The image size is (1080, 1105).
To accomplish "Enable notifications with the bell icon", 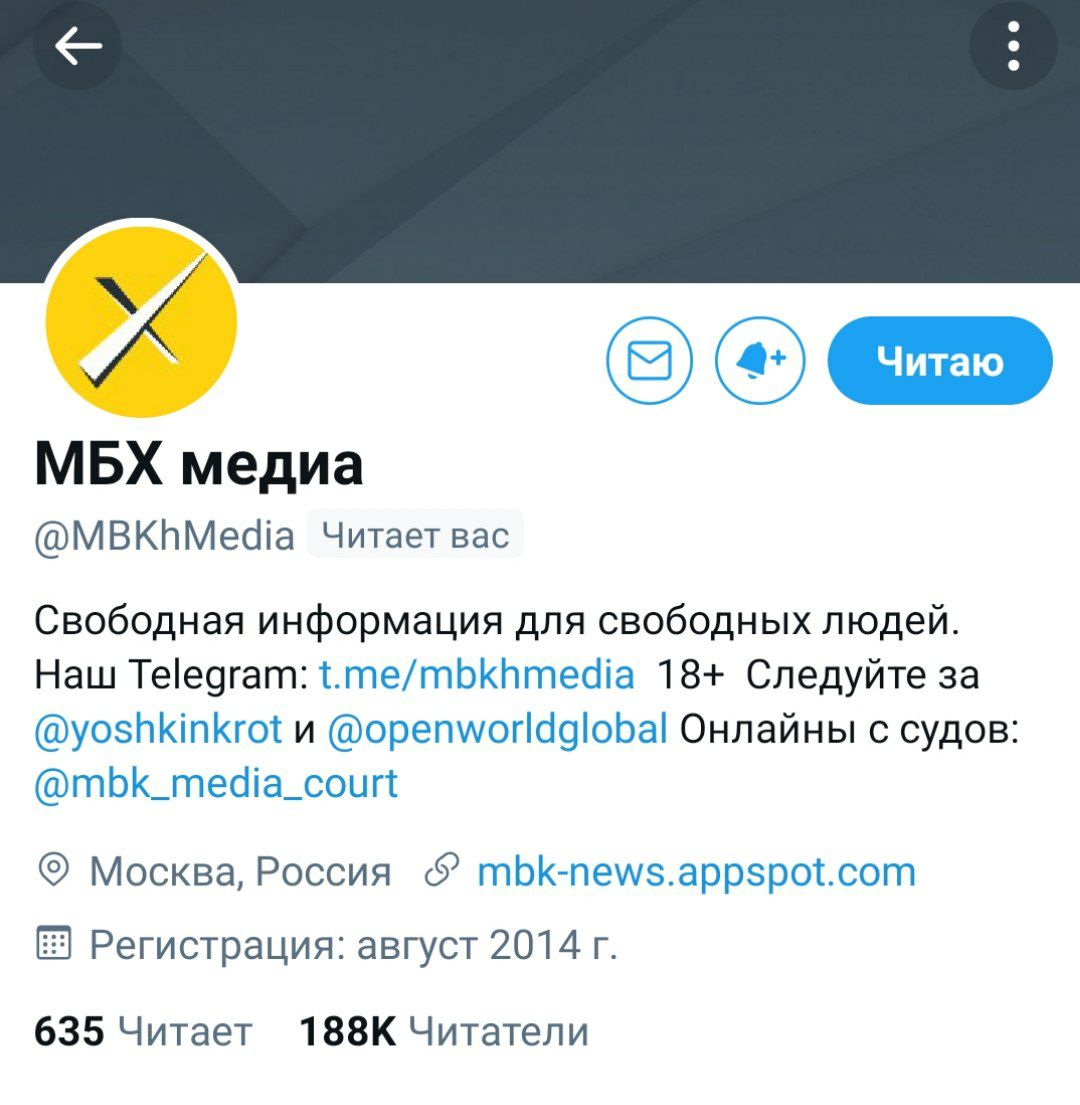I will coord(759,360).
